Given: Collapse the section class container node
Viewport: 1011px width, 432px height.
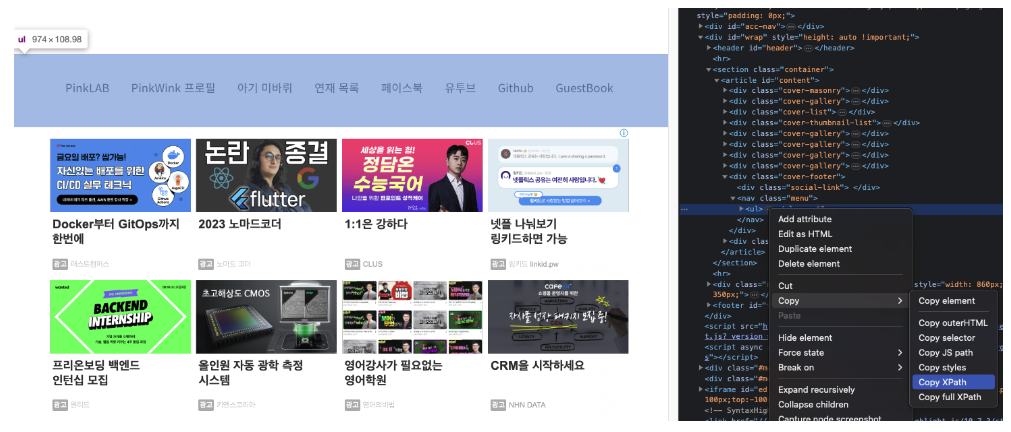Looking at the screenshot, I should pos(709,70).
